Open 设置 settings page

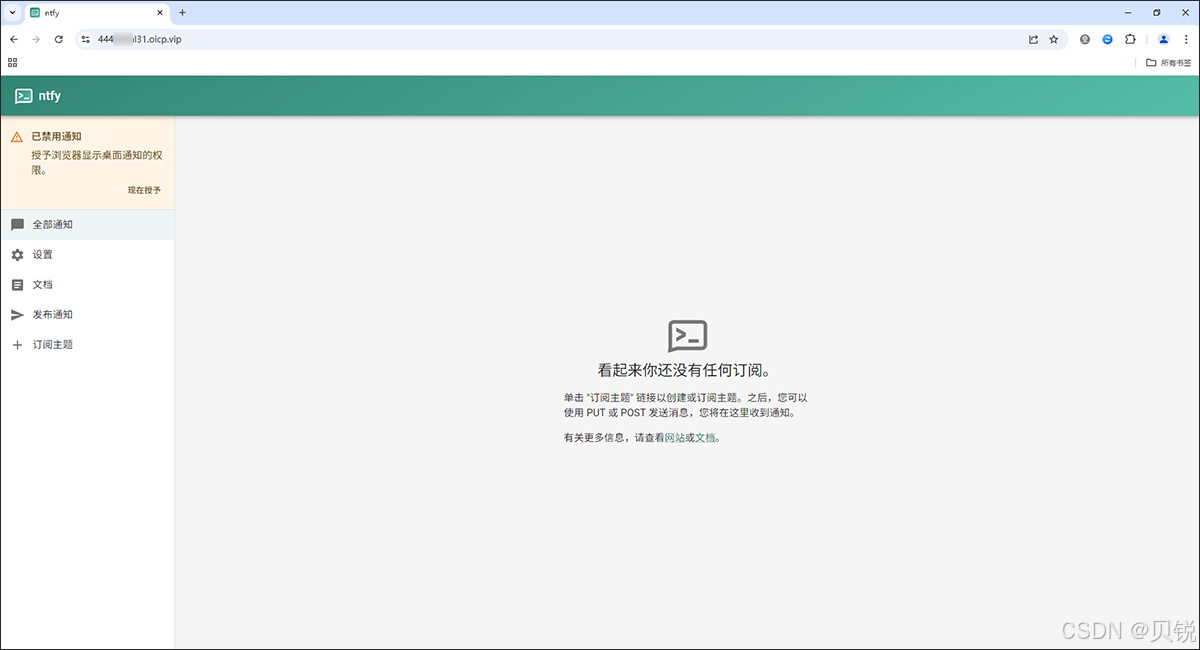point(87,255)
